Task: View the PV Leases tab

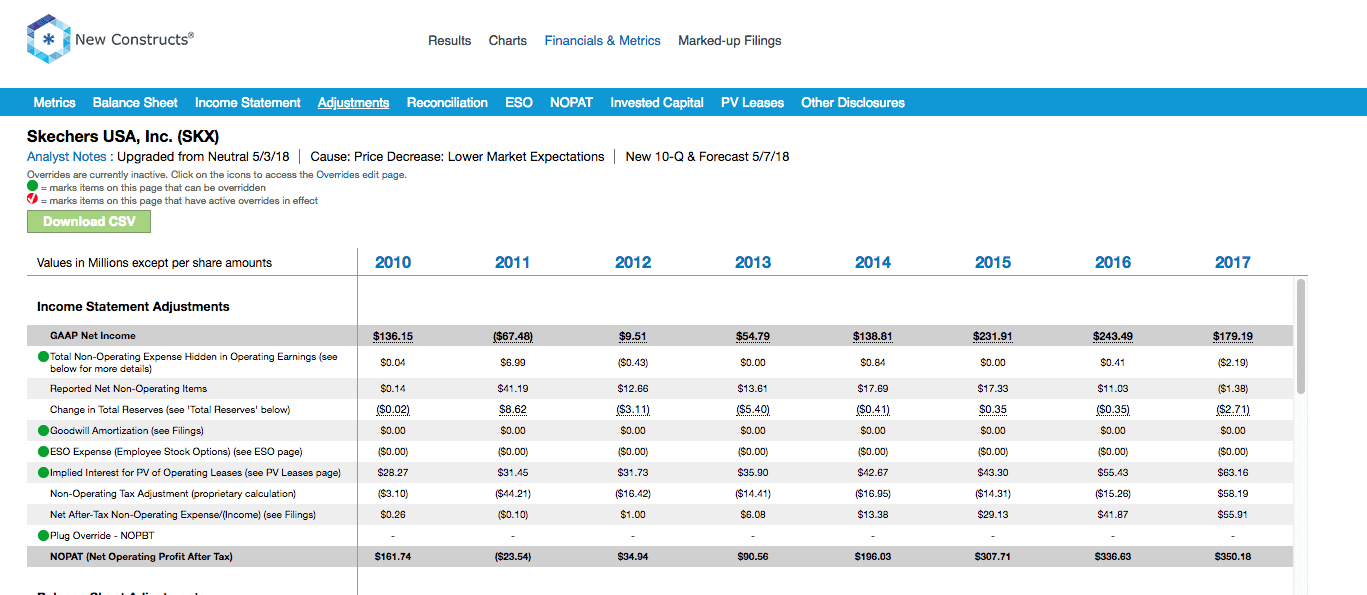Action: coord(753,103)
